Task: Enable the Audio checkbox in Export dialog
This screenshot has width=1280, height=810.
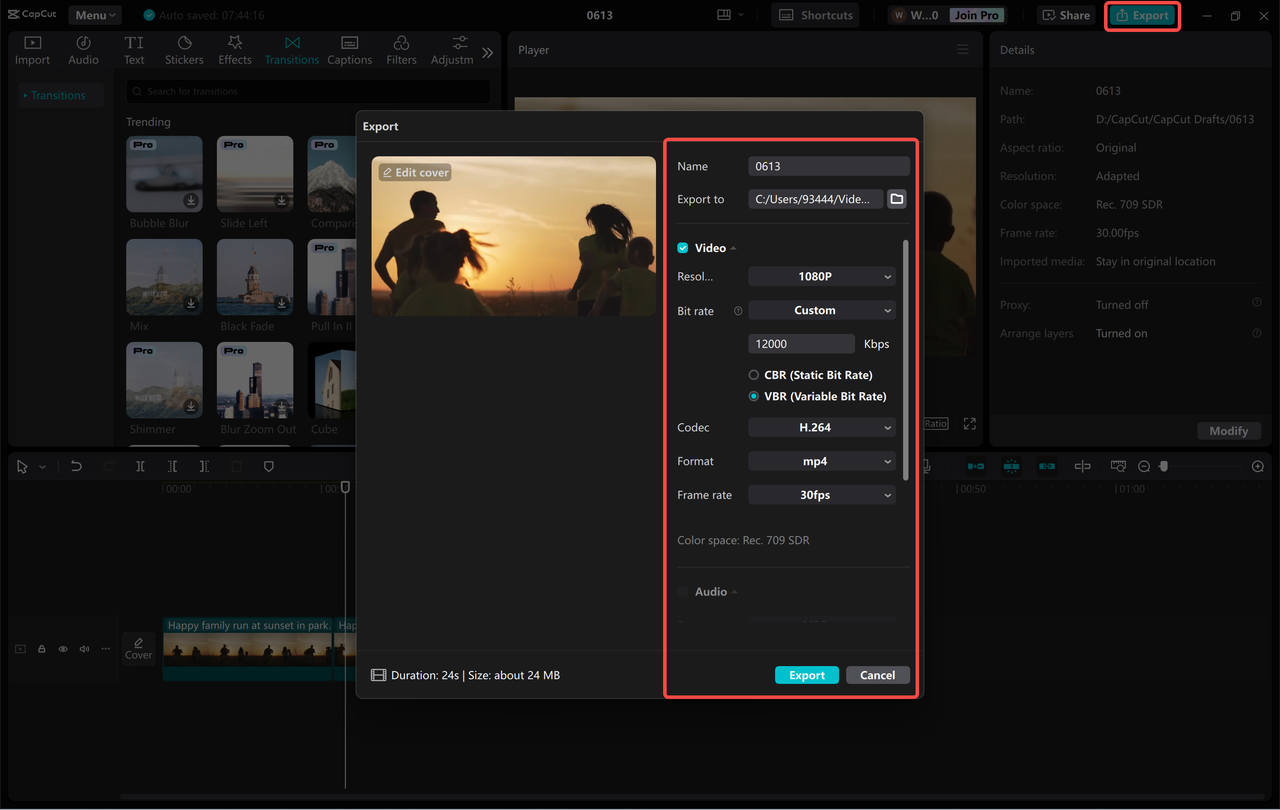Action: point(683,592)
